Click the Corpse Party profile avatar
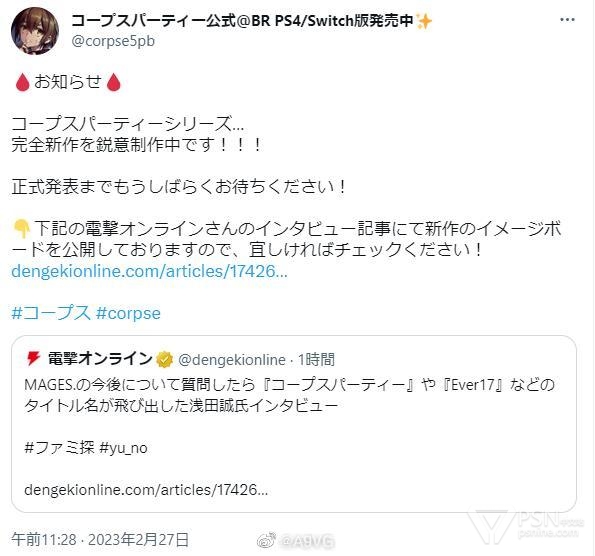The width and height of the screenshot is (595, 556). pos(35,31)
